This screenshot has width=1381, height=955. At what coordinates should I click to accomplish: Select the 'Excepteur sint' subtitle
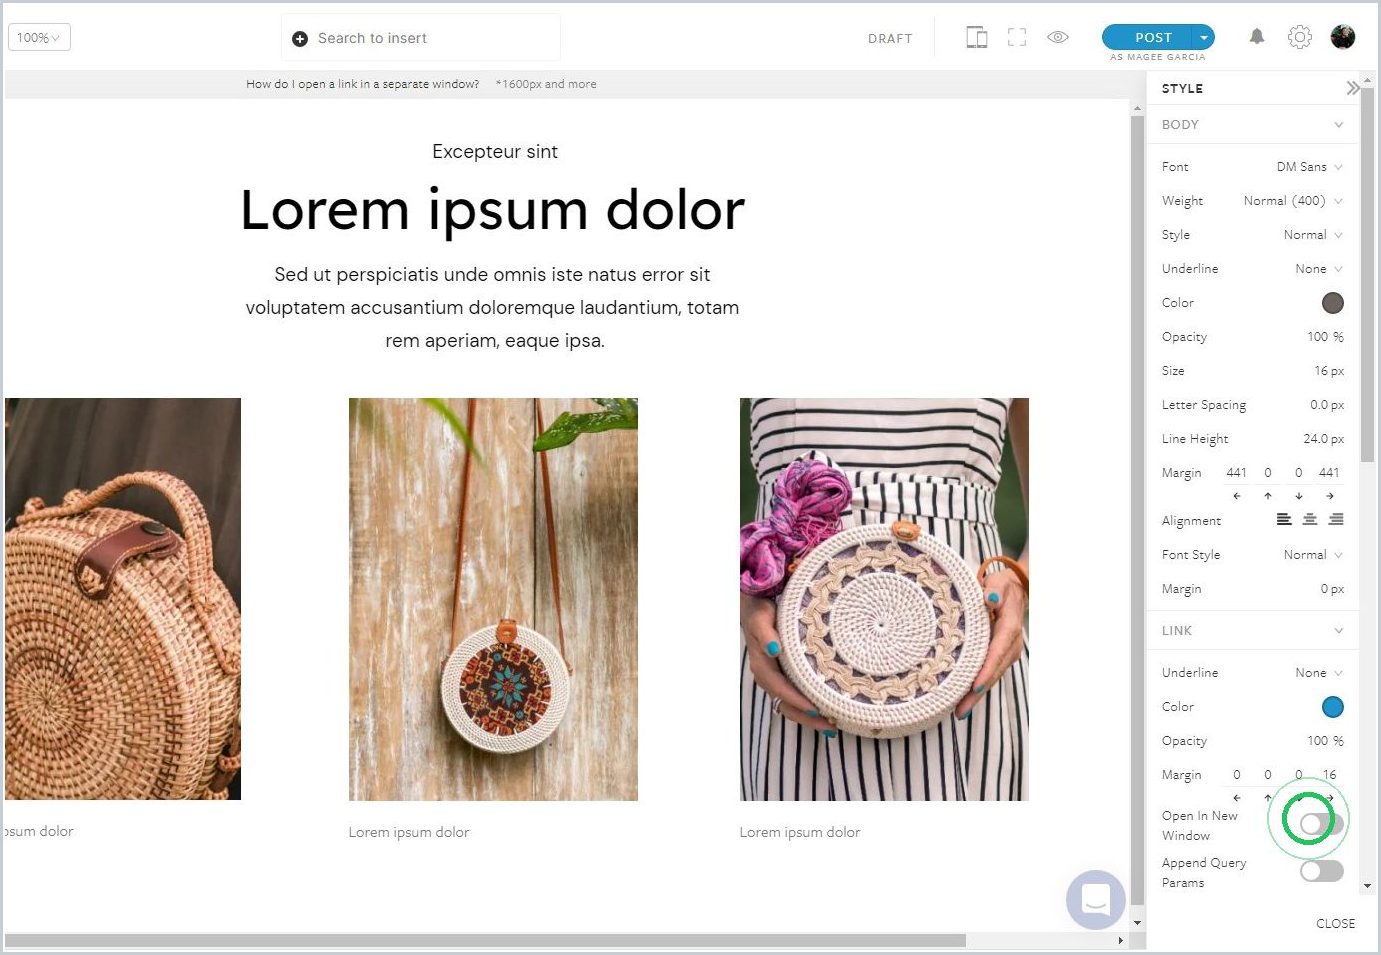pos(495,152)
